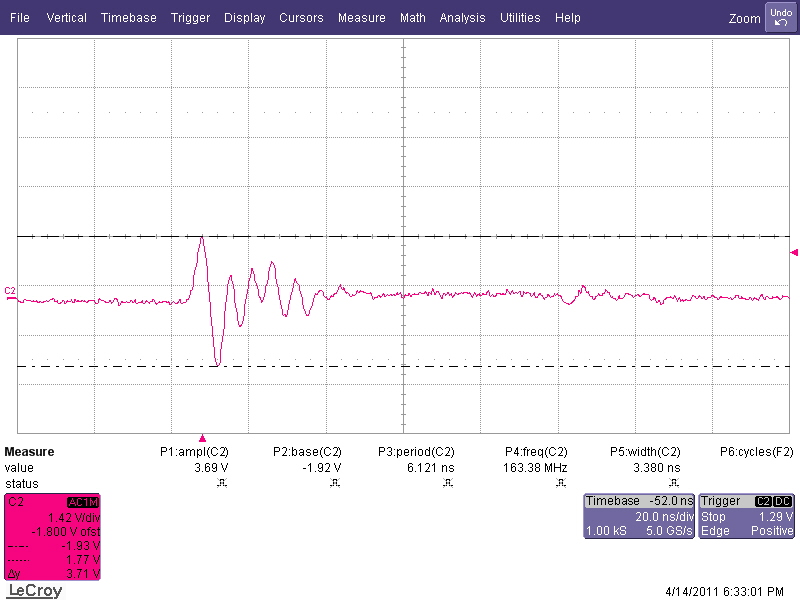Click the -1.92 V base value
Viewport: 800px width, 600px height.
(322, 468)
